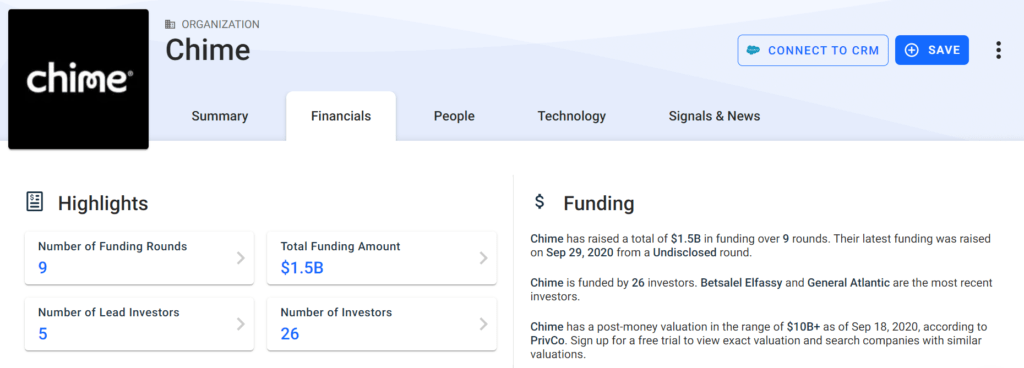
Task: Open the Signals & News tab
Action: 714,116
